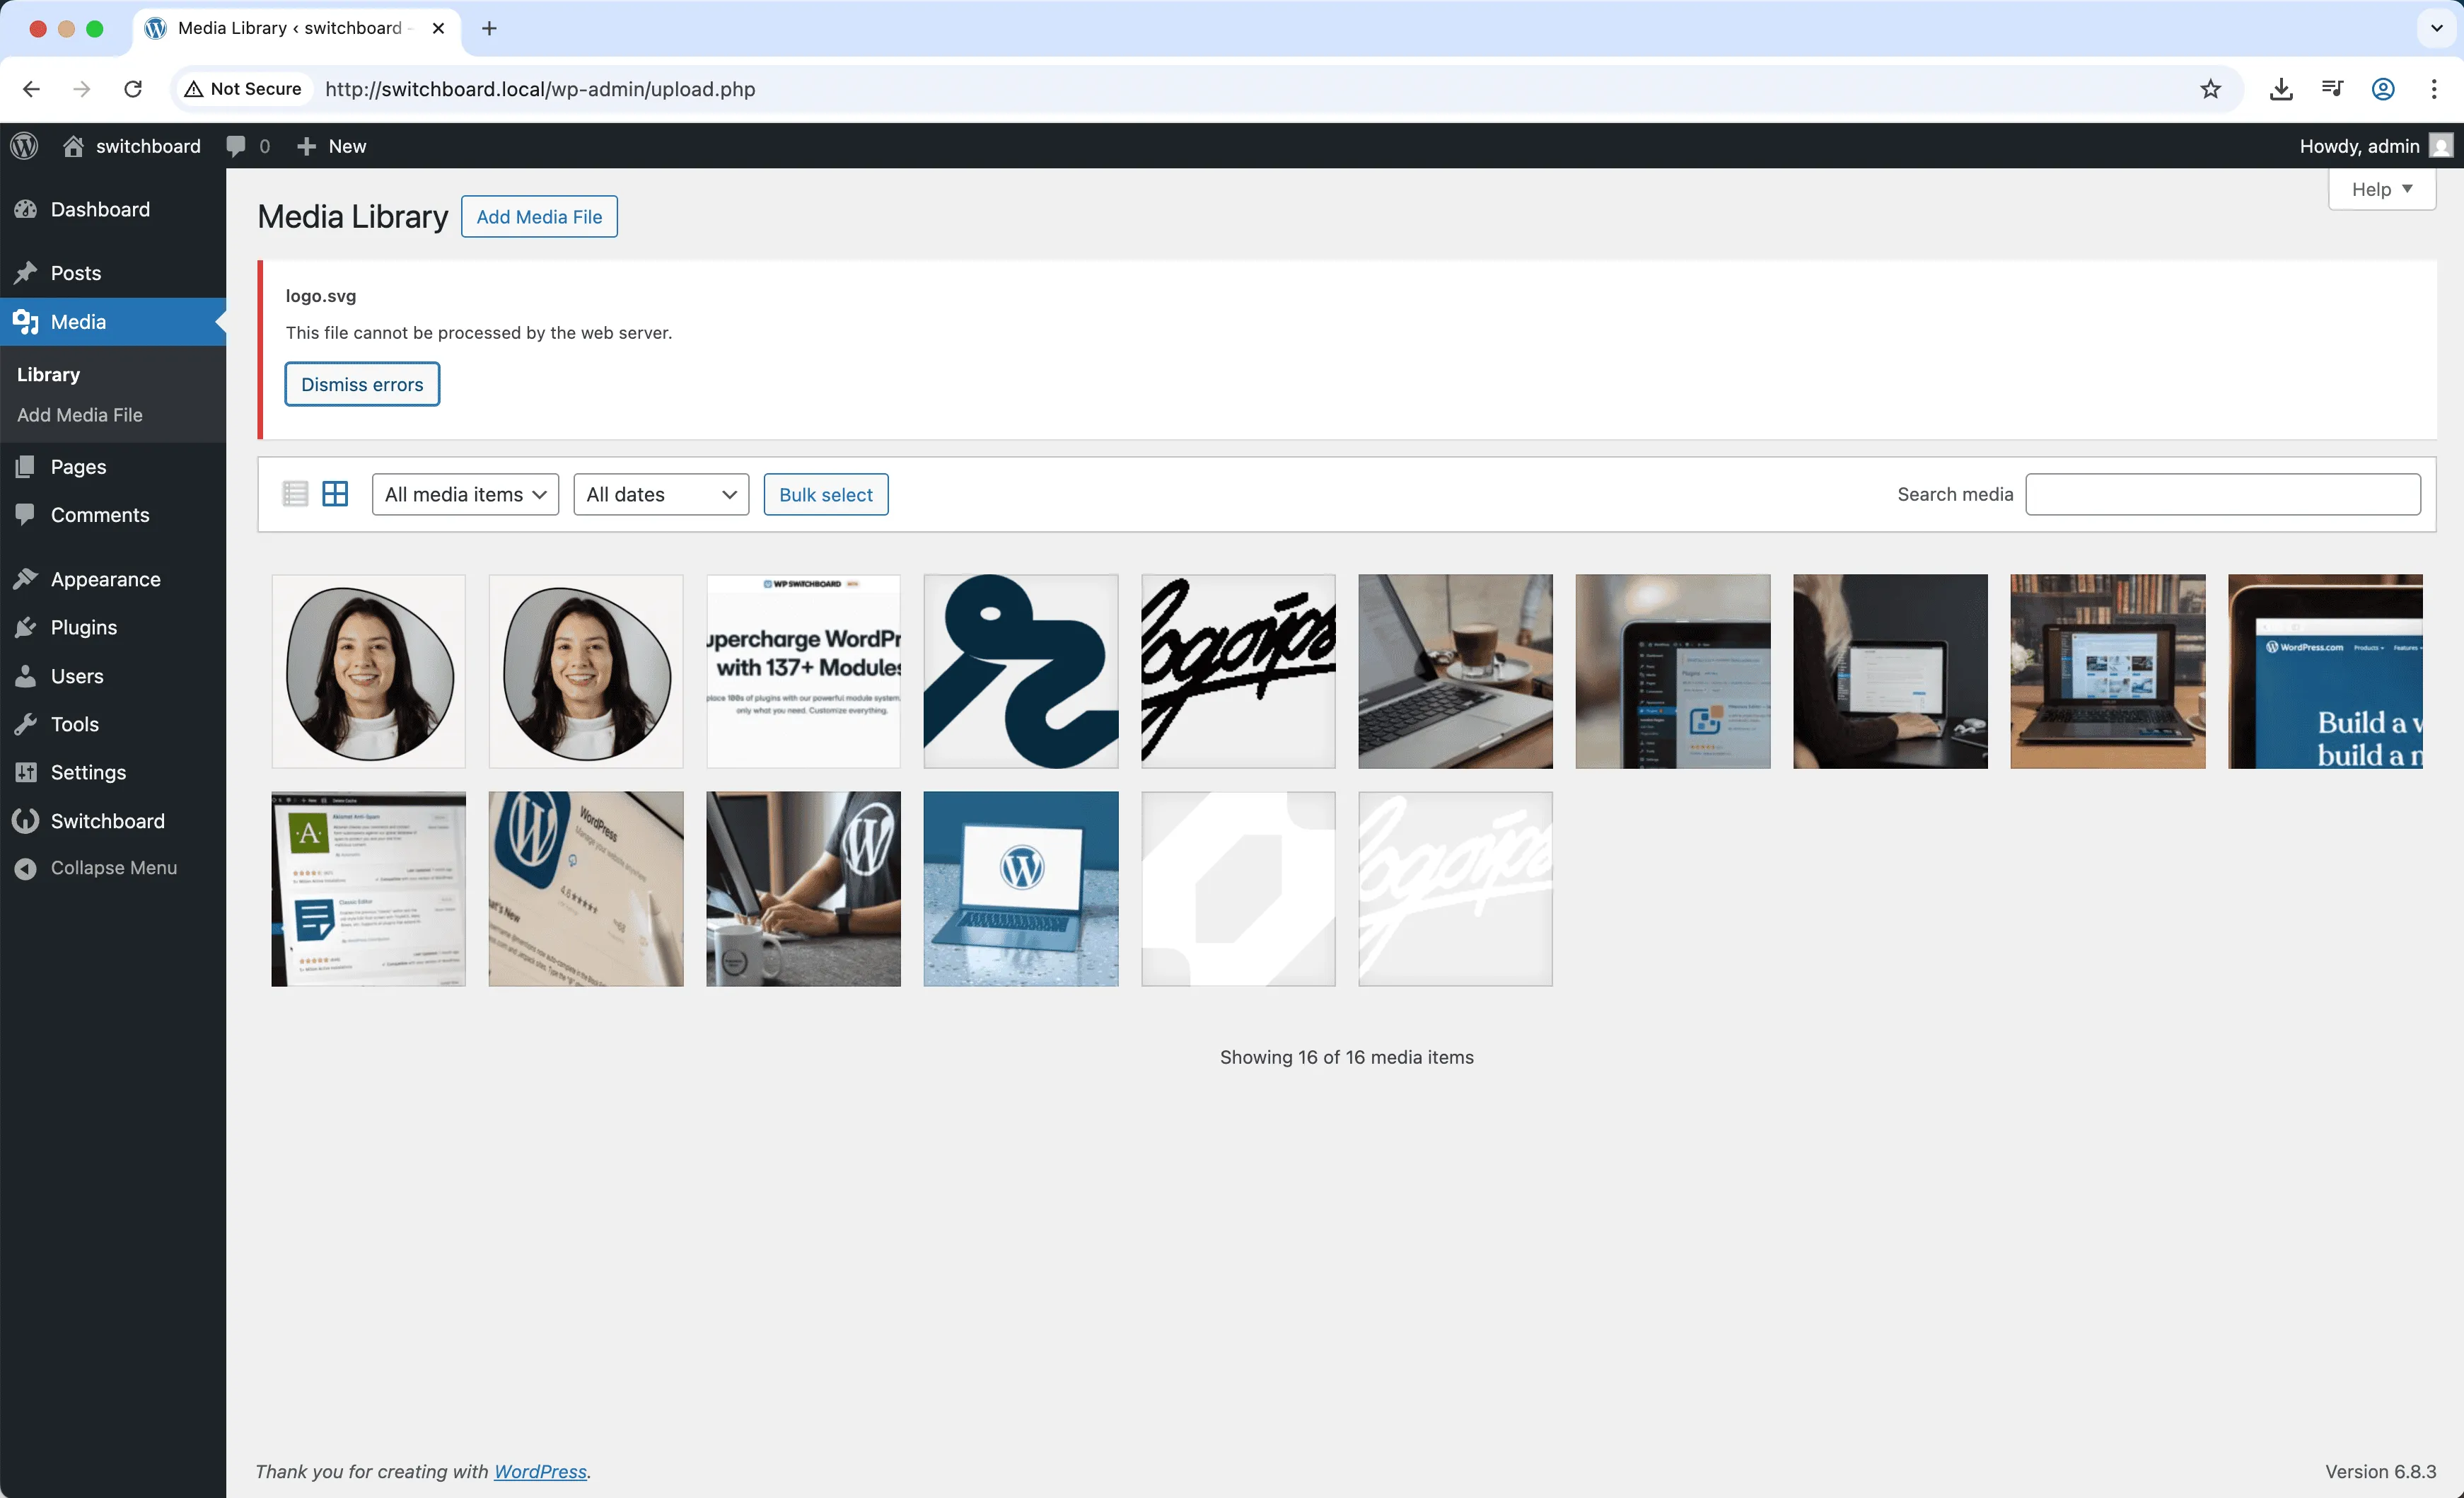Switch to grid view mode
Screen dimensions: 2464x1498
point(335,493)
